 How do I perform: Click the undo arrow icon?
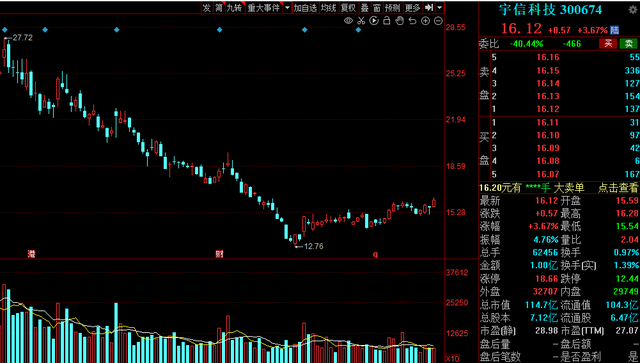tap(412, 21)
